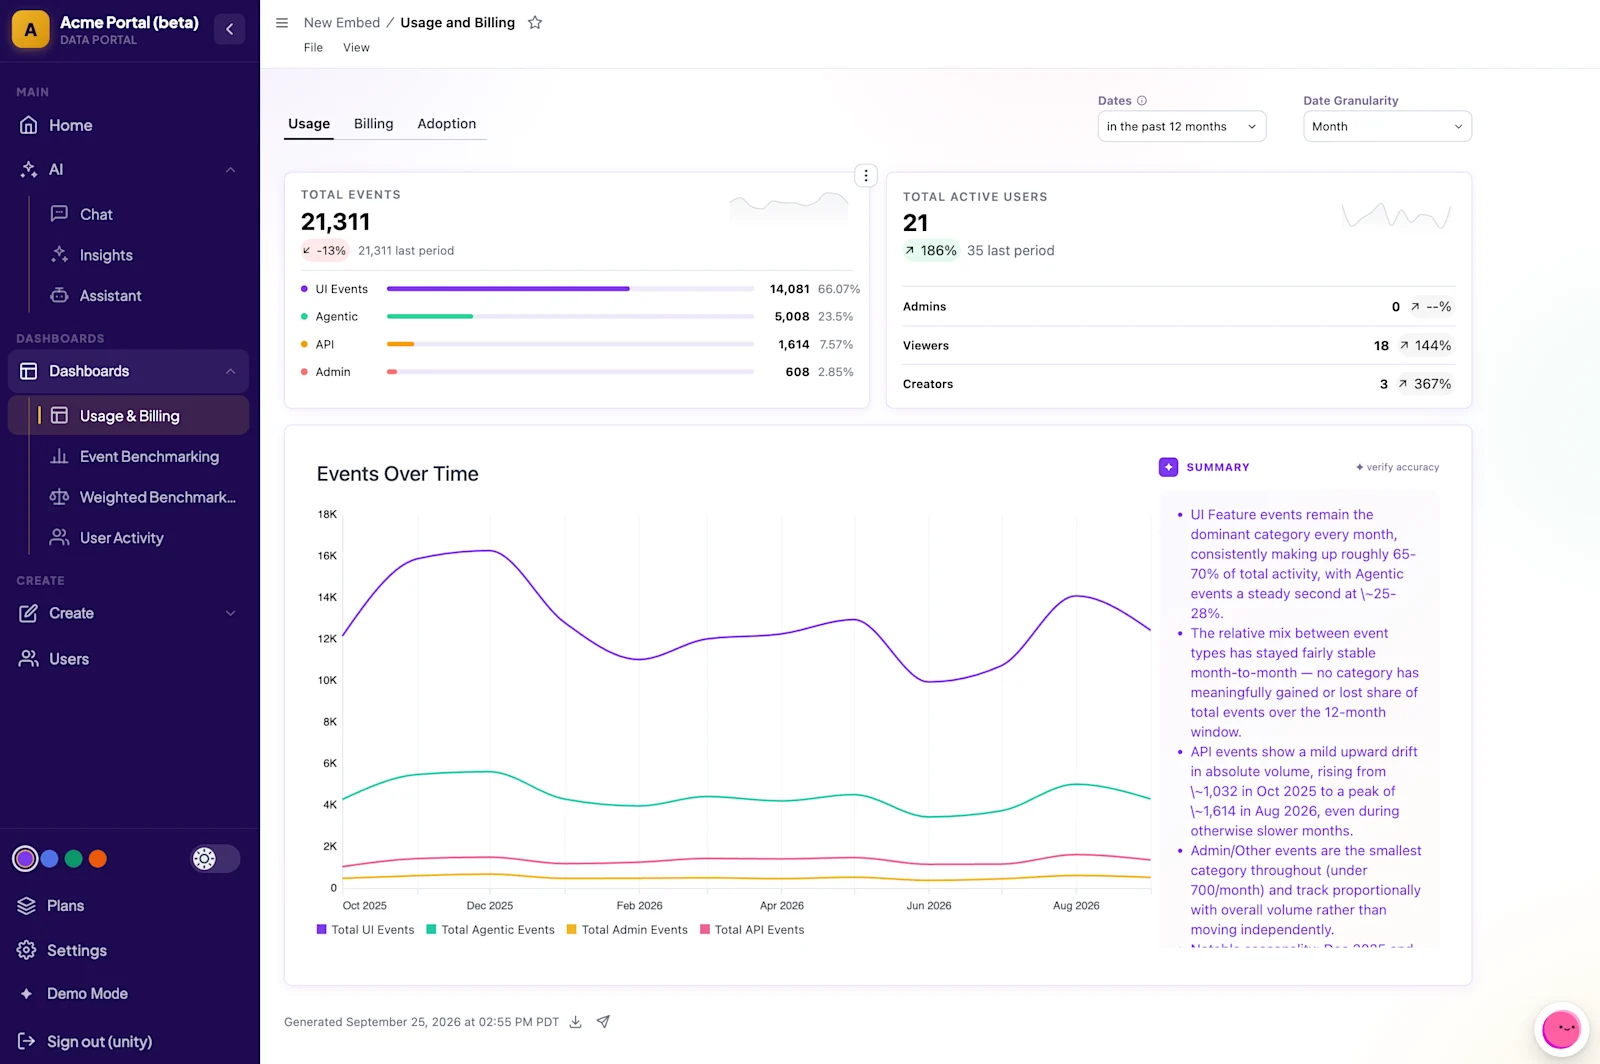This screenshot has height=1064, width=1600.
Task: Click the send icon next to the download icon
Action: click(603, 1022)
